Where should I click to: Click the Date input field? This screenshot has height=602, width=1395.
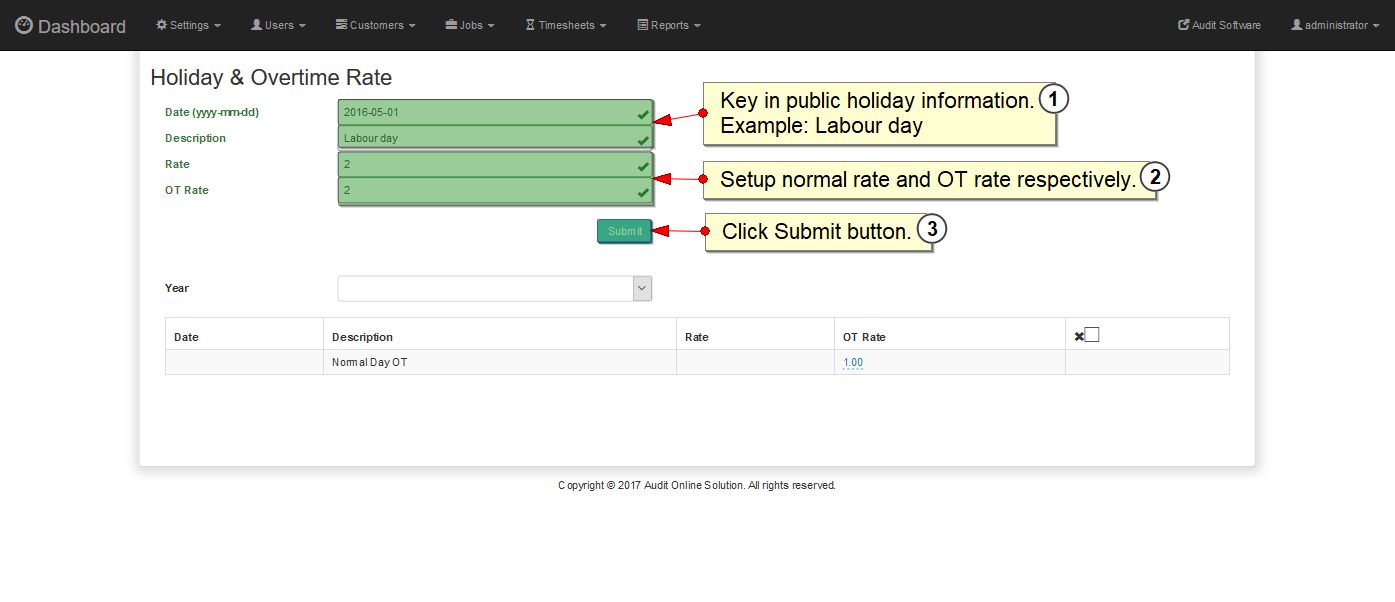pos(495,112)
